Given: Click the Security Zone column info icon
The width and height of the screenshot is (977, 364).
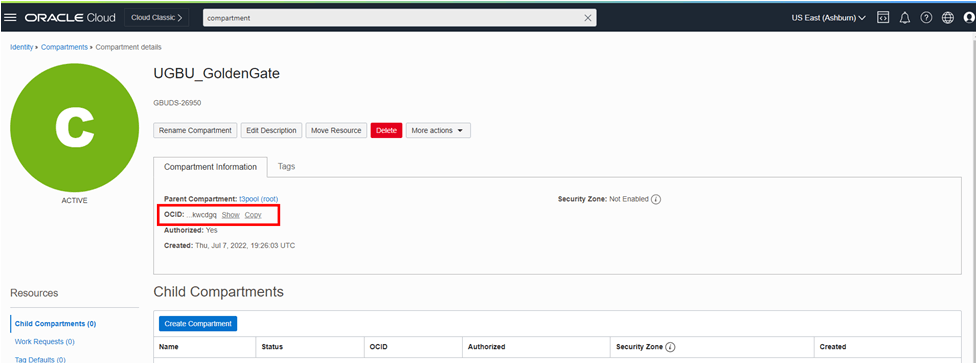Looking at the screenshot, I should click(x=670, y=347).
